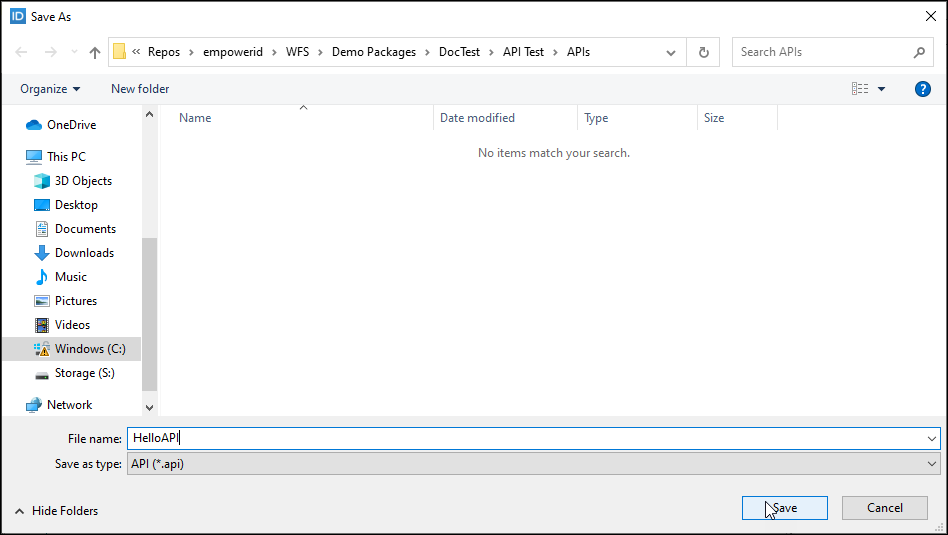The image size is (948, 535).
Task: Sort by the Date modified column
Action: (x=477, y=118)
